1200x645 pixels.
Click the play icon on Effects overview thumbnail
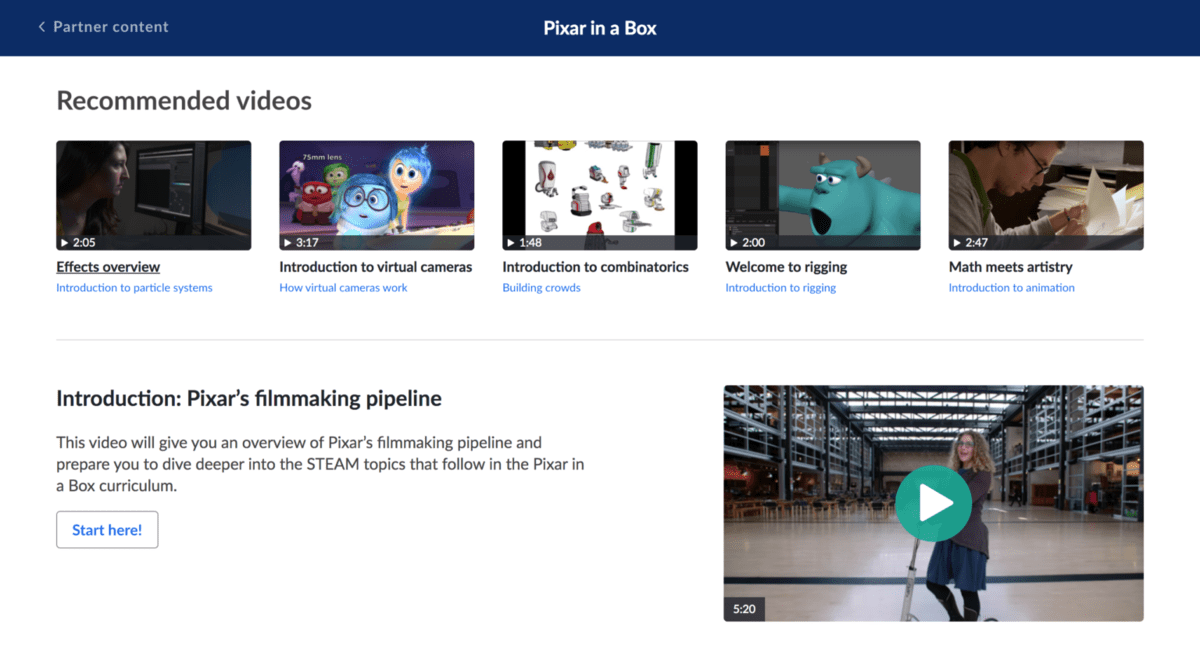pyautogui.click(x=65, y=240)
